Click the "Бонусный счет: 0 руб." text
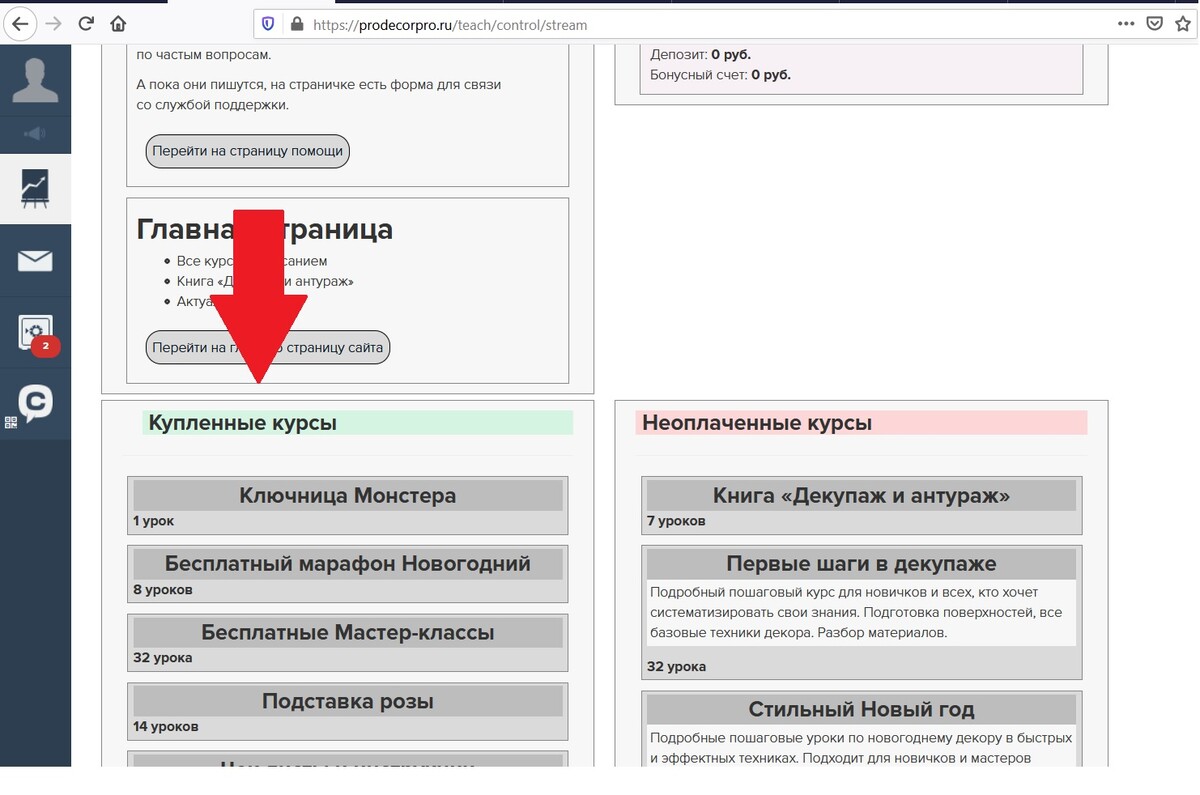 (721, 74)
